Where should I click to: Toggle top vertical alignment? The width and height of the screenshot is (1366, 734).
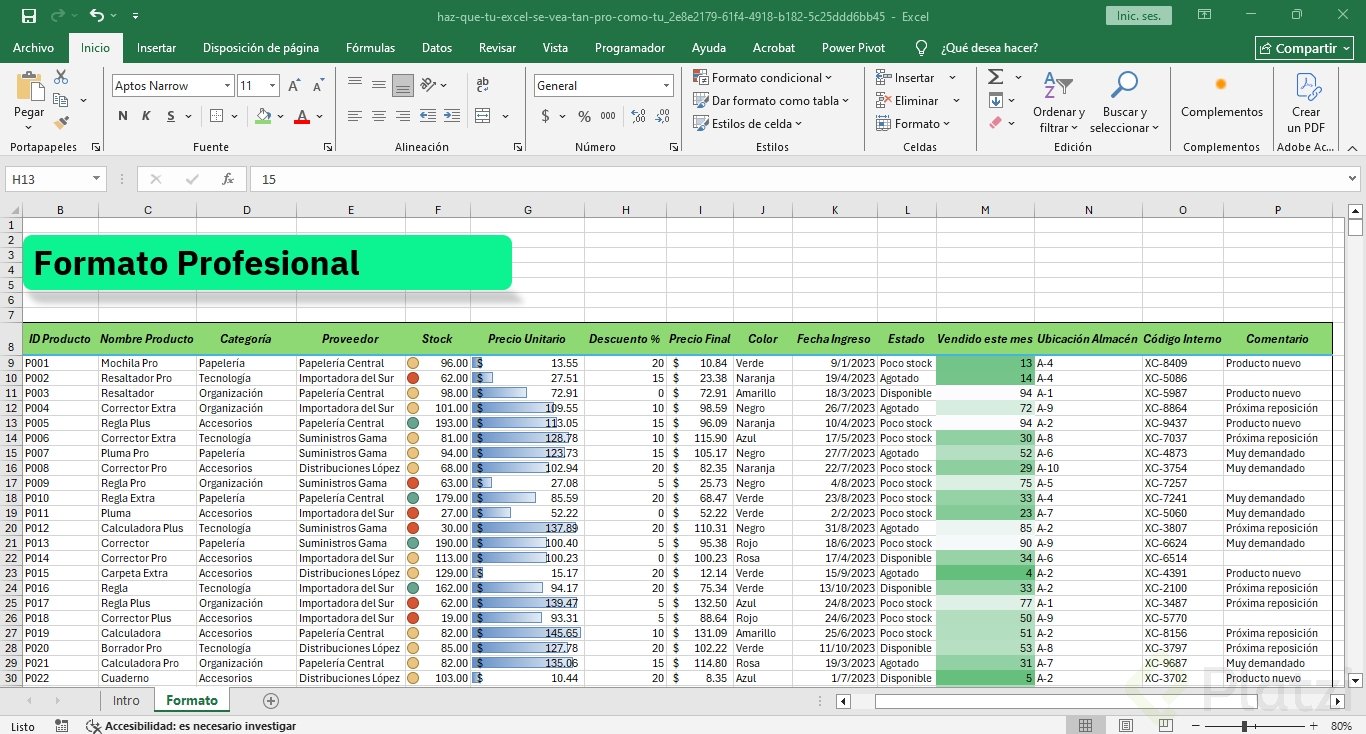(x=355, y=85)
